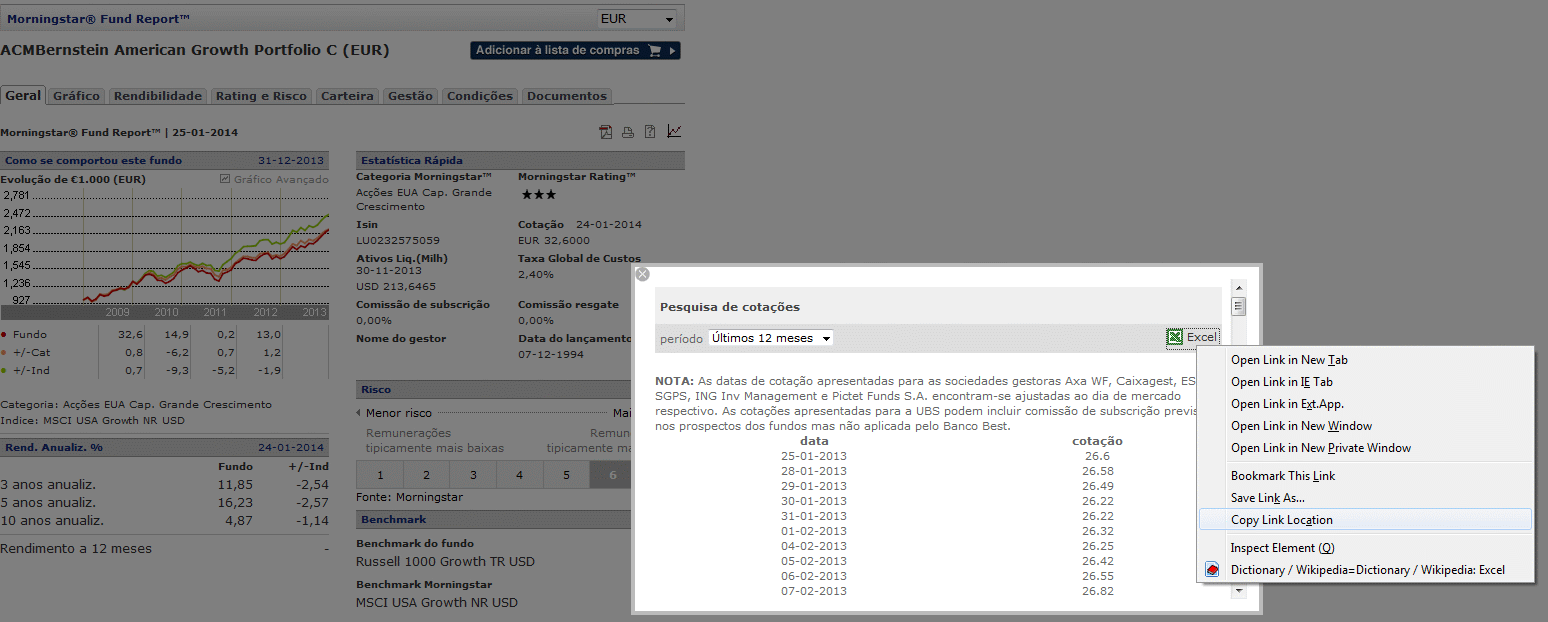Select Save Link As...
Image resolution: width=1548 pixels, height=622 pixels.
1365,498
